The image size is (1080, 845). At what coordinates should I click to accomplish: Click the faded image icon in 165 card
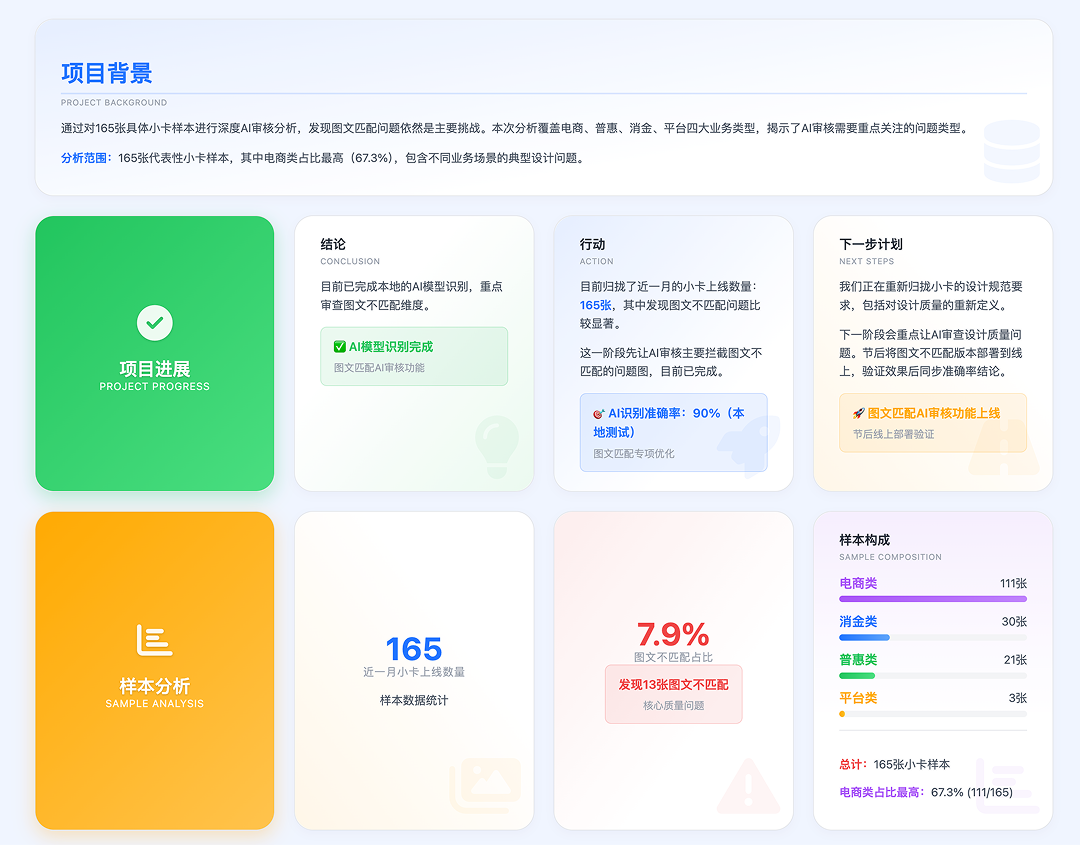coord(486,783)
